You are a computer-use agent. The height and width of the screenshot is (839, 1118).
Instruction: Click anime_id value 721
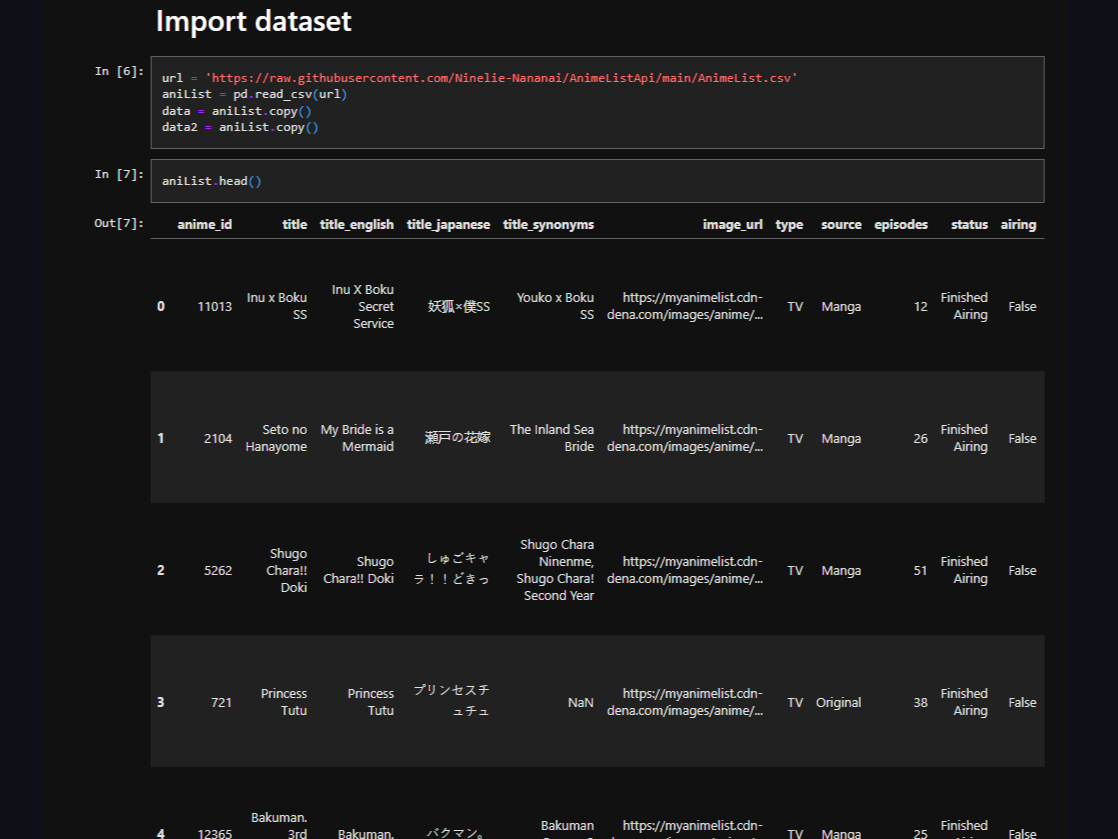pos(221,702)
